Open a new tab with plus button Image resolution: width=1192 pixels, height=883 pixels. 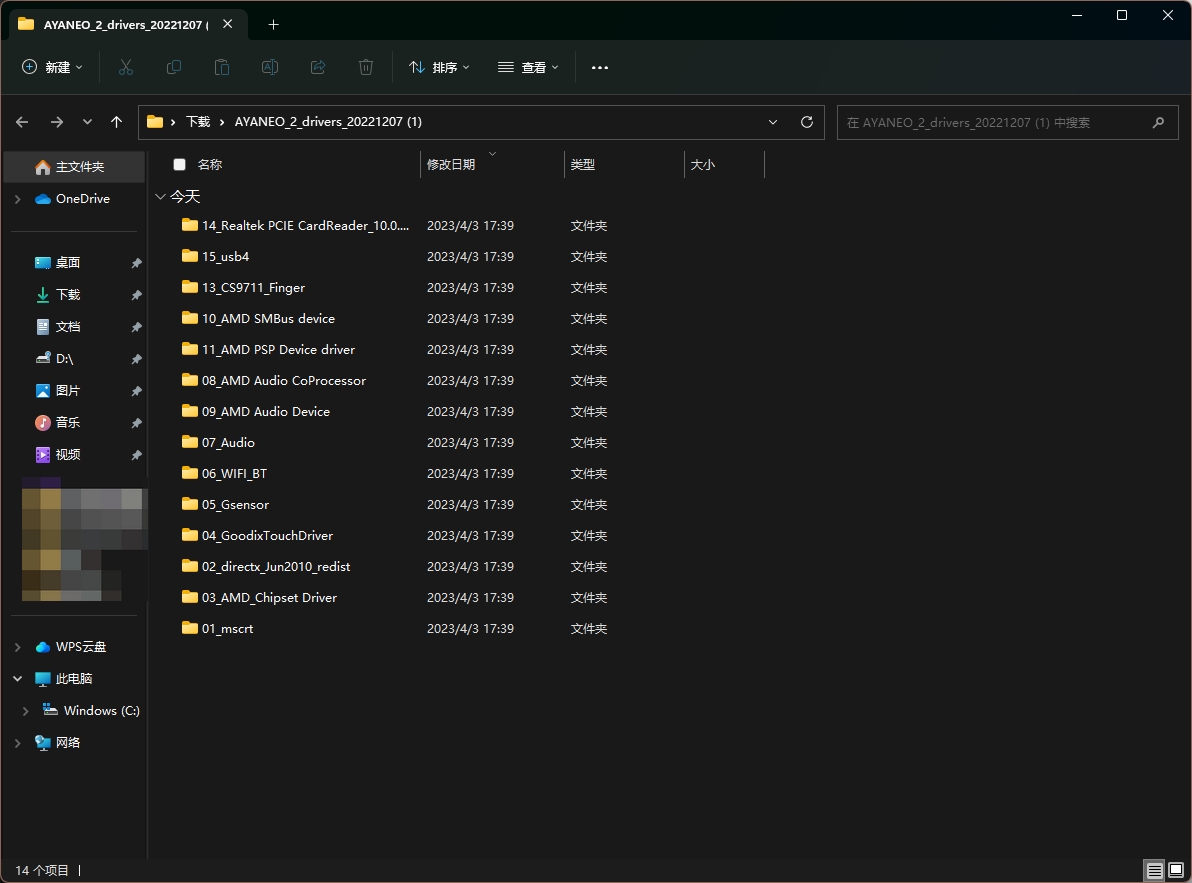coord(274,24)
